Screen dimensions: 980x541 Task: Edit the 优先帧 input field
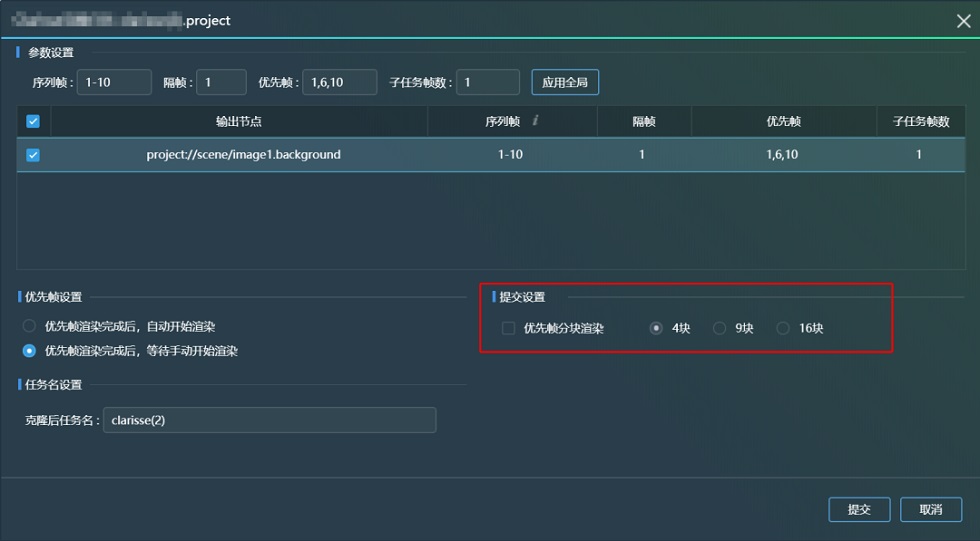pos(340,82)
